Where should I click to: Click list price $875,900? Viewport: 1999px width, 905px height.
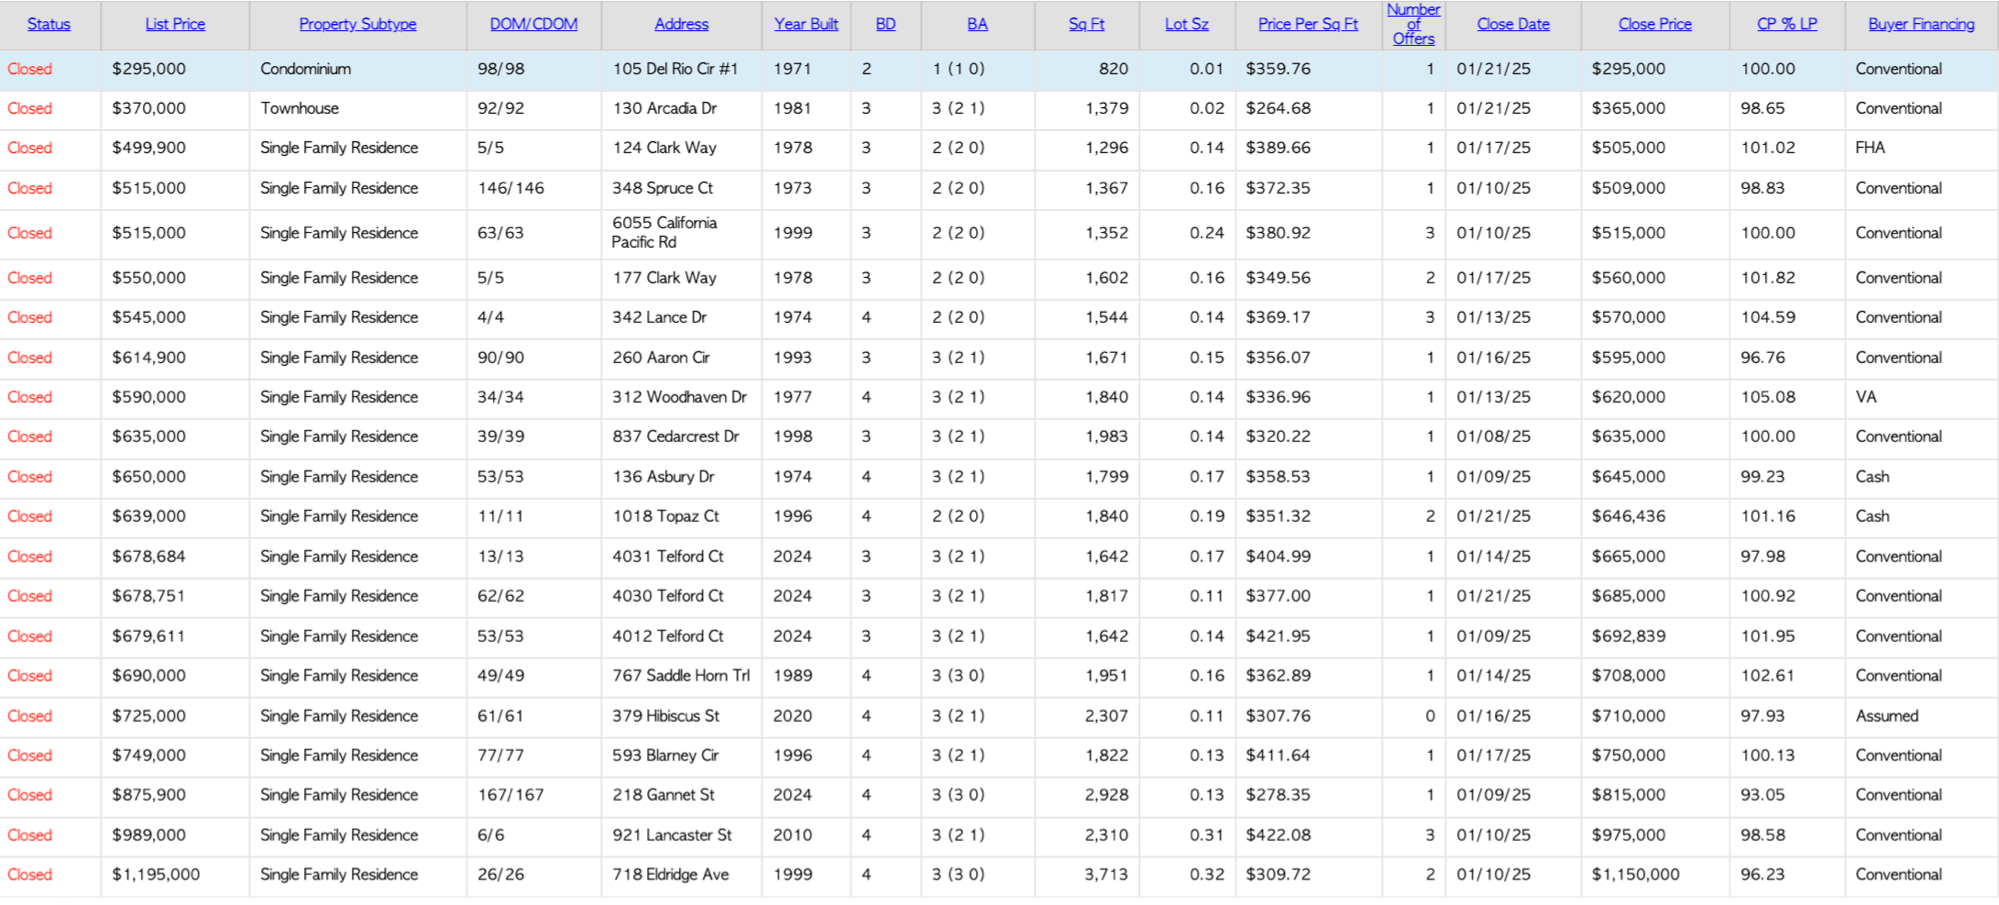[x=149, y=795]
